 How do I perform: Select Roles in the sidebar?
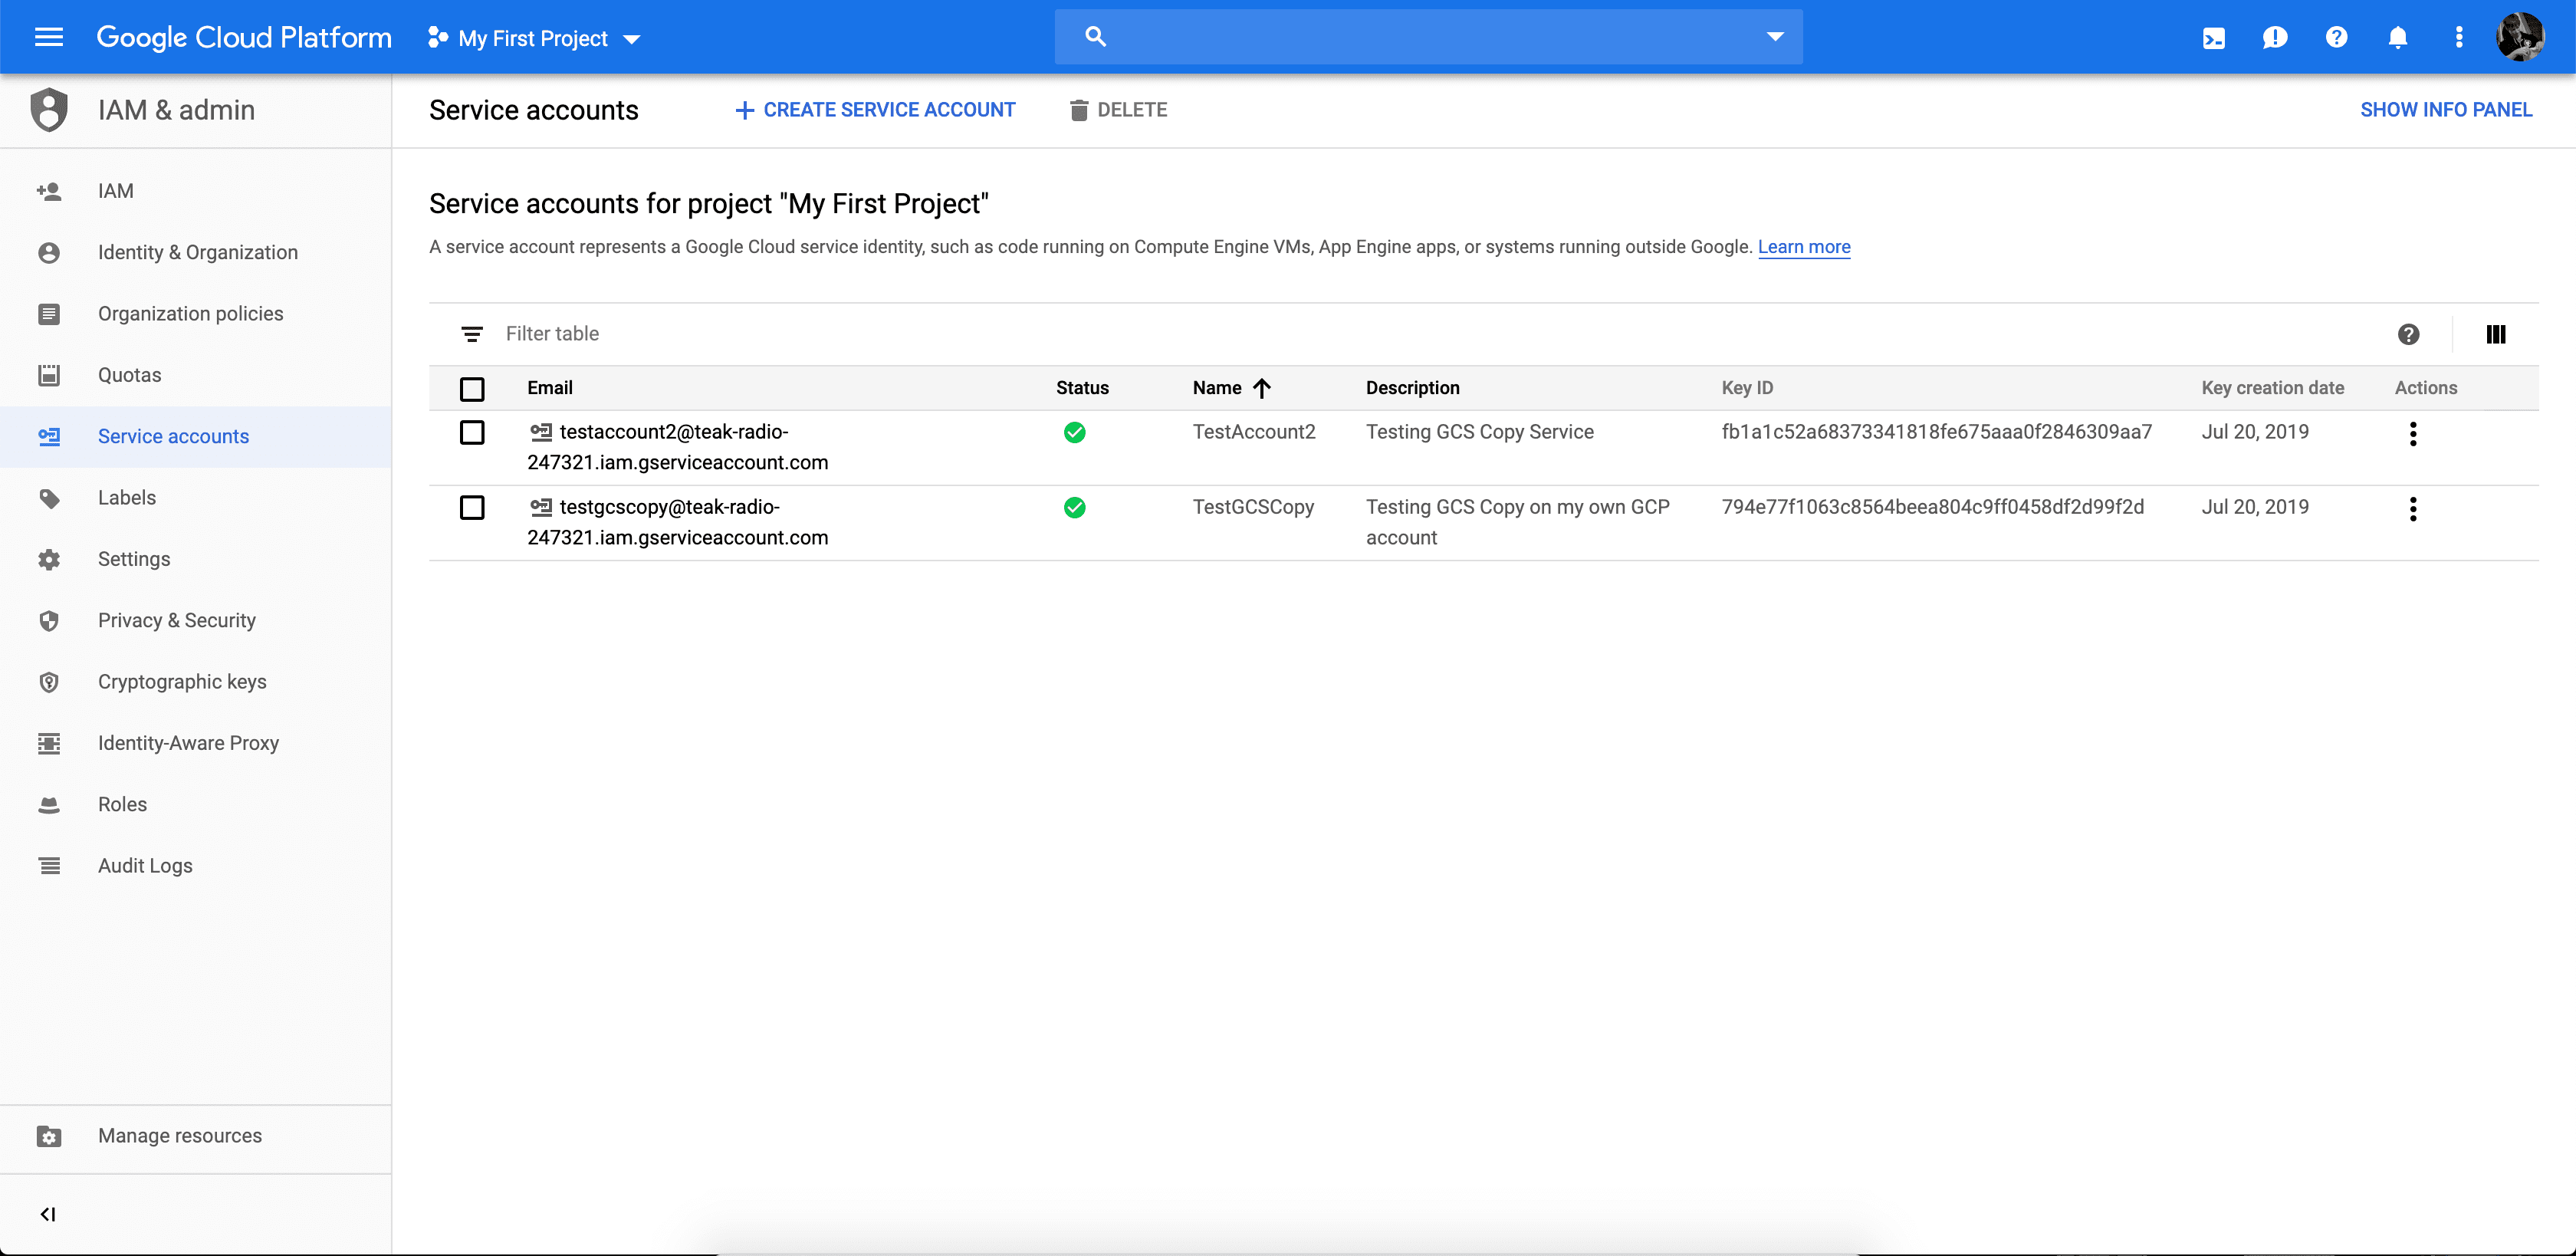122,804
